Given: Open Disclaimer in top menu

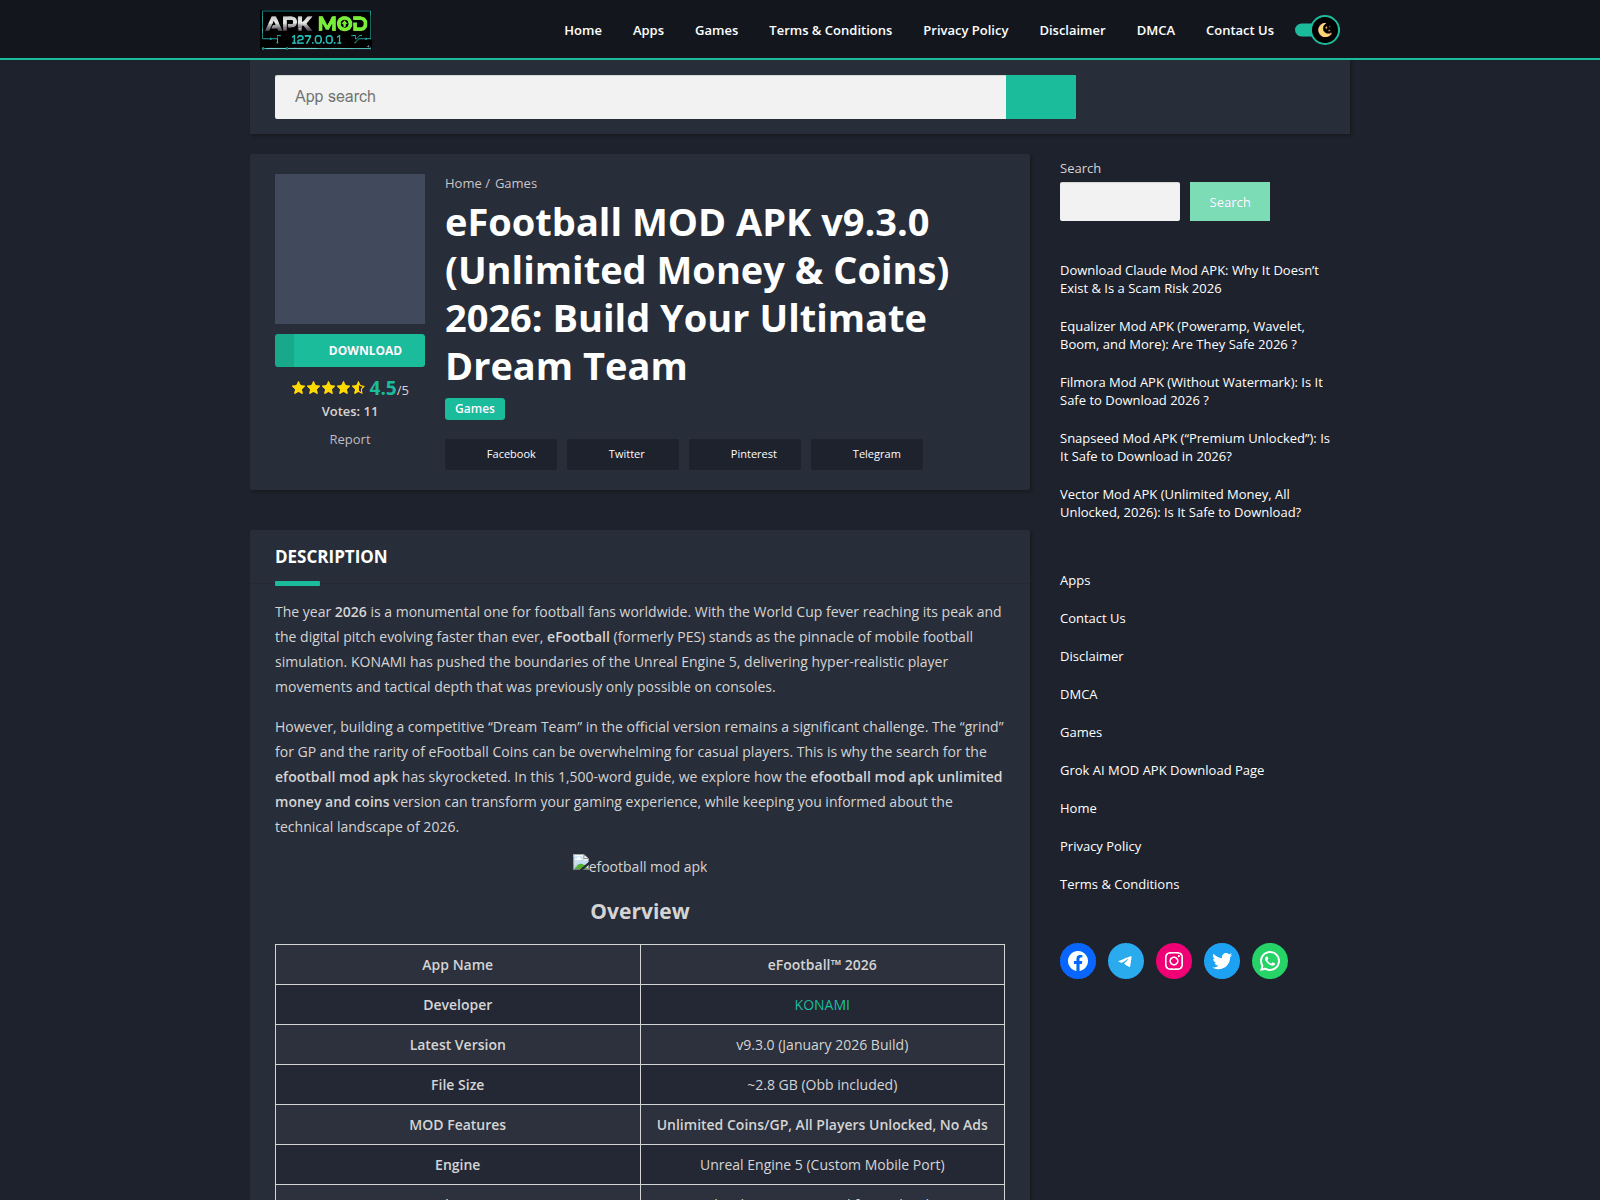Looking at the screenshot, I should (1072, 30).
